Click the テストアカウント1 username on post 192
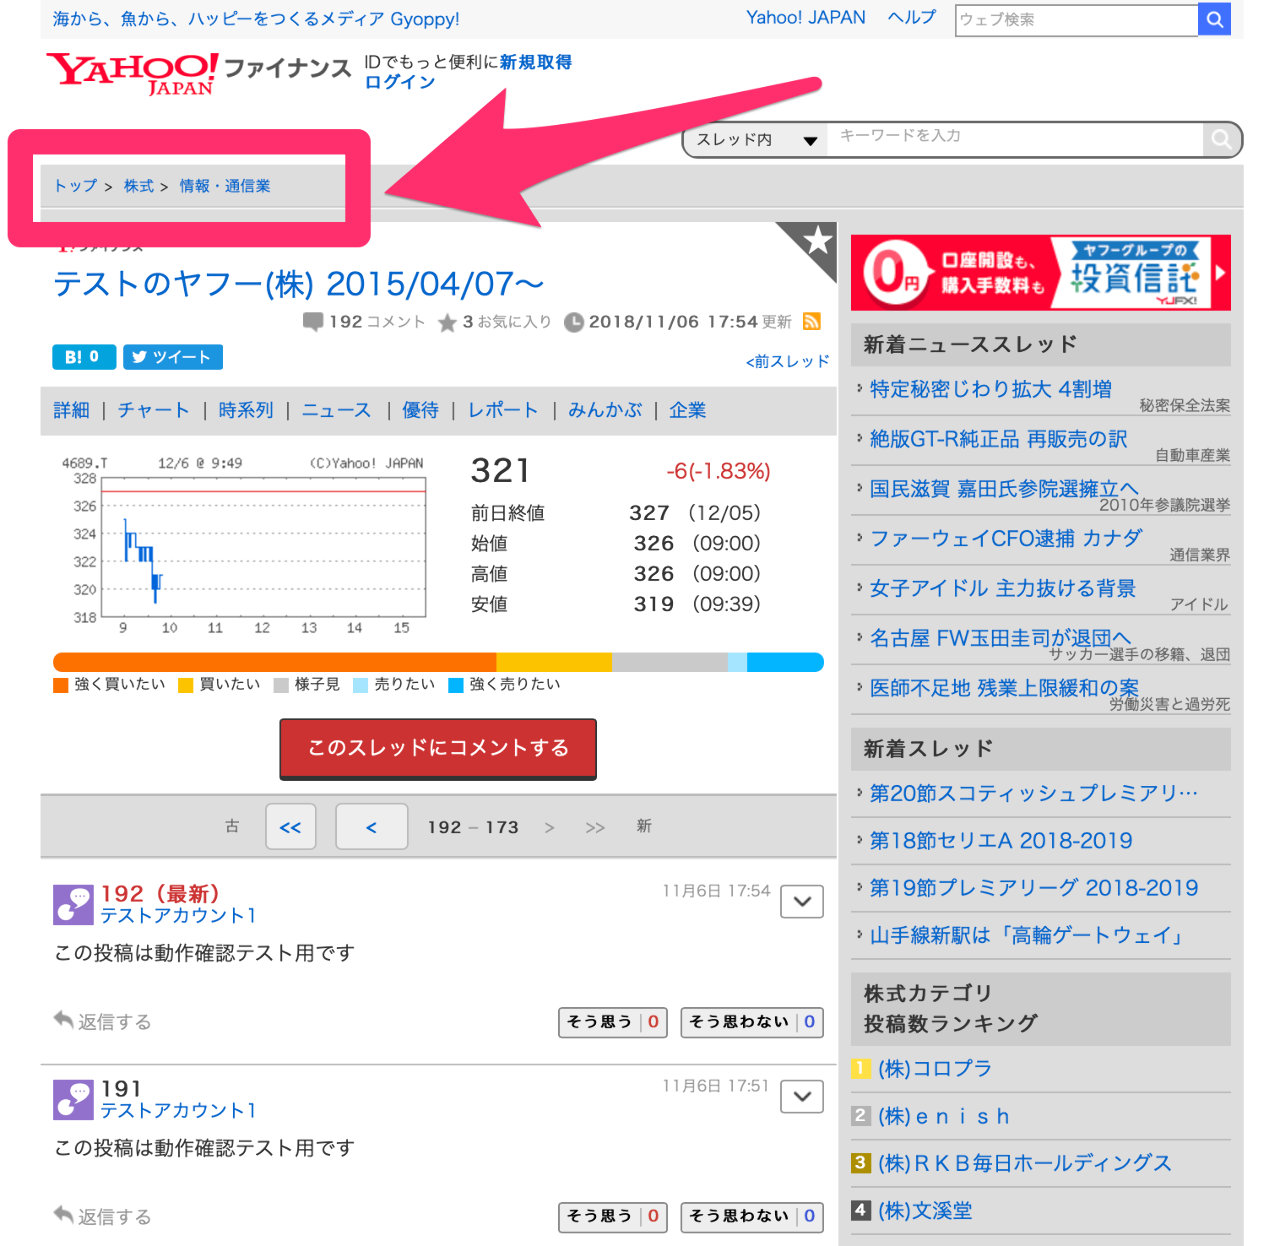 point(178,916)
